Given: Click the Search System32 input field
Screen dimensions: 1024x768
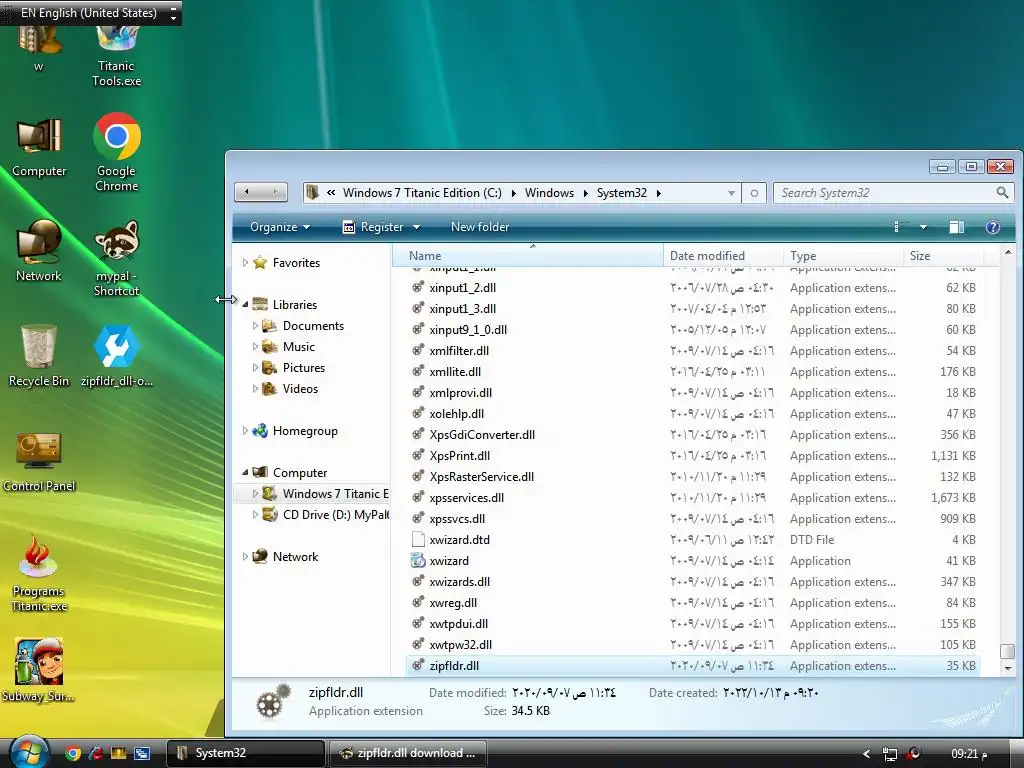Looking at the screenshot, I should click(x=885, y=193).
